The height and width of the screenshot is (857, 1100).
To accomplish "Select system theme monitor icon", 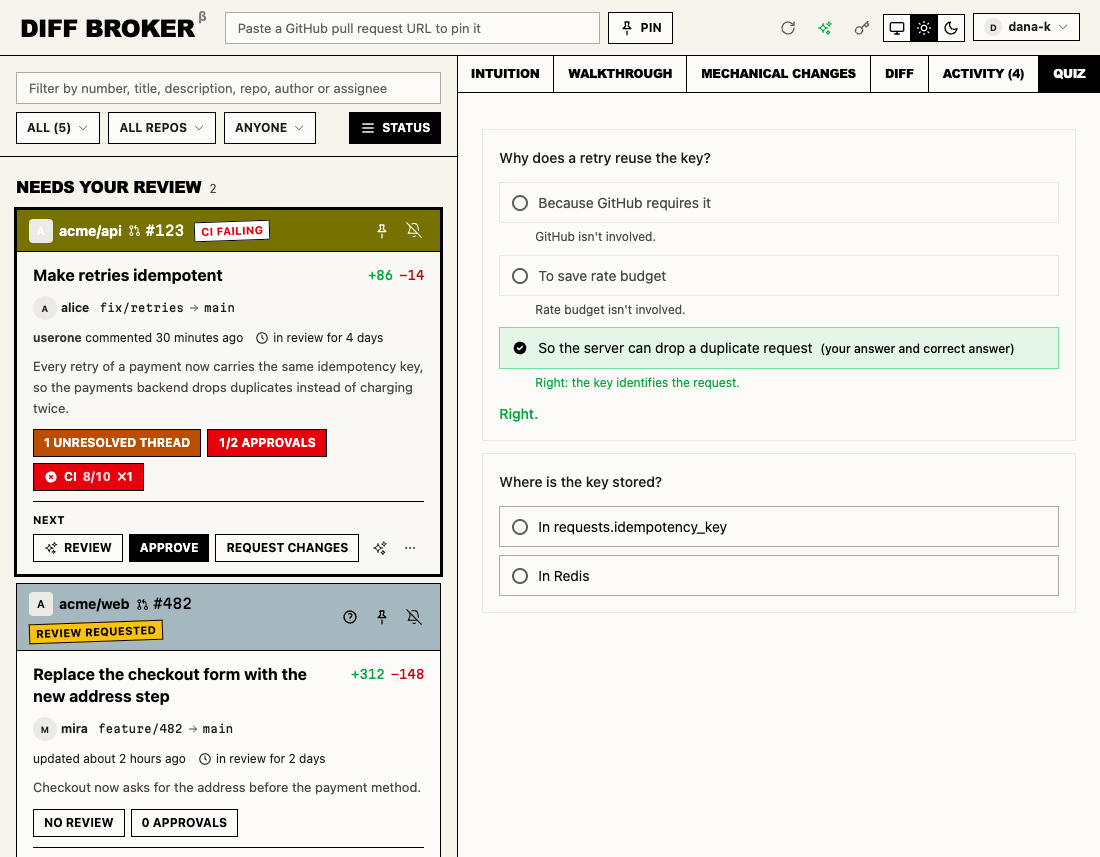I will pyautogui.click(x=897, y=28).
